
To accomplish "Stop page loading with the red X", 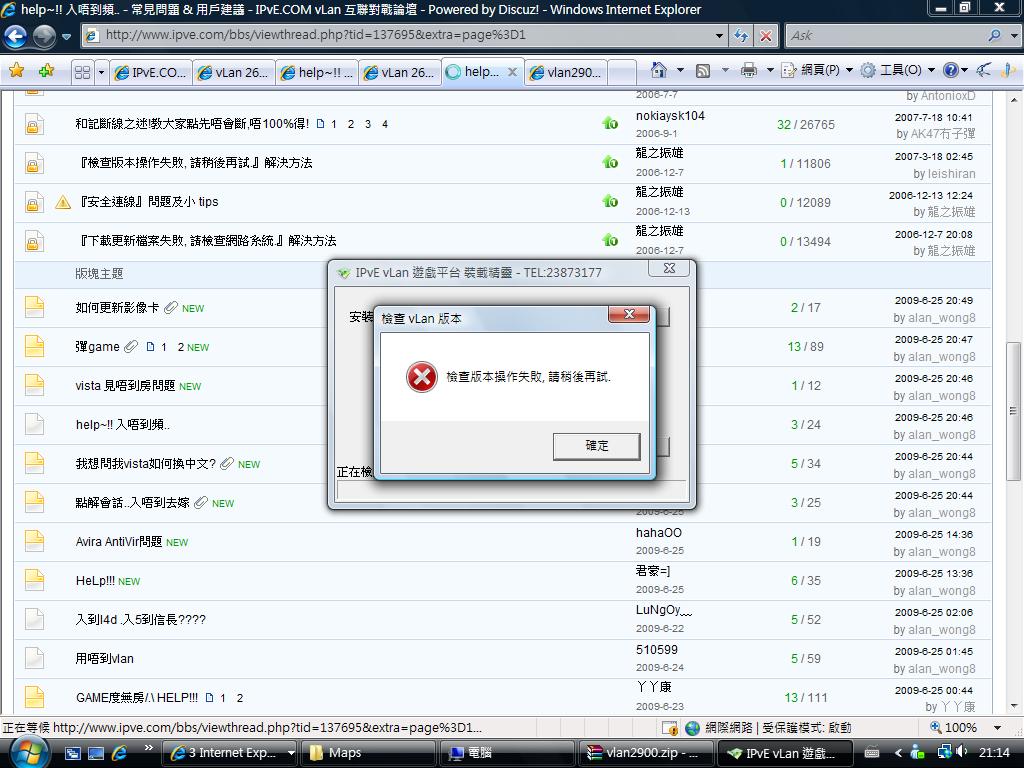I will click(766, 35).
